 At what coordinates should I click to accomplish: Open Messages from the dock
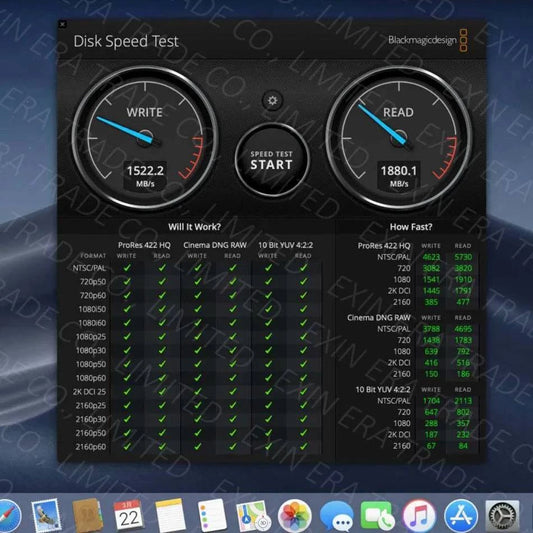tap(337, 516)
